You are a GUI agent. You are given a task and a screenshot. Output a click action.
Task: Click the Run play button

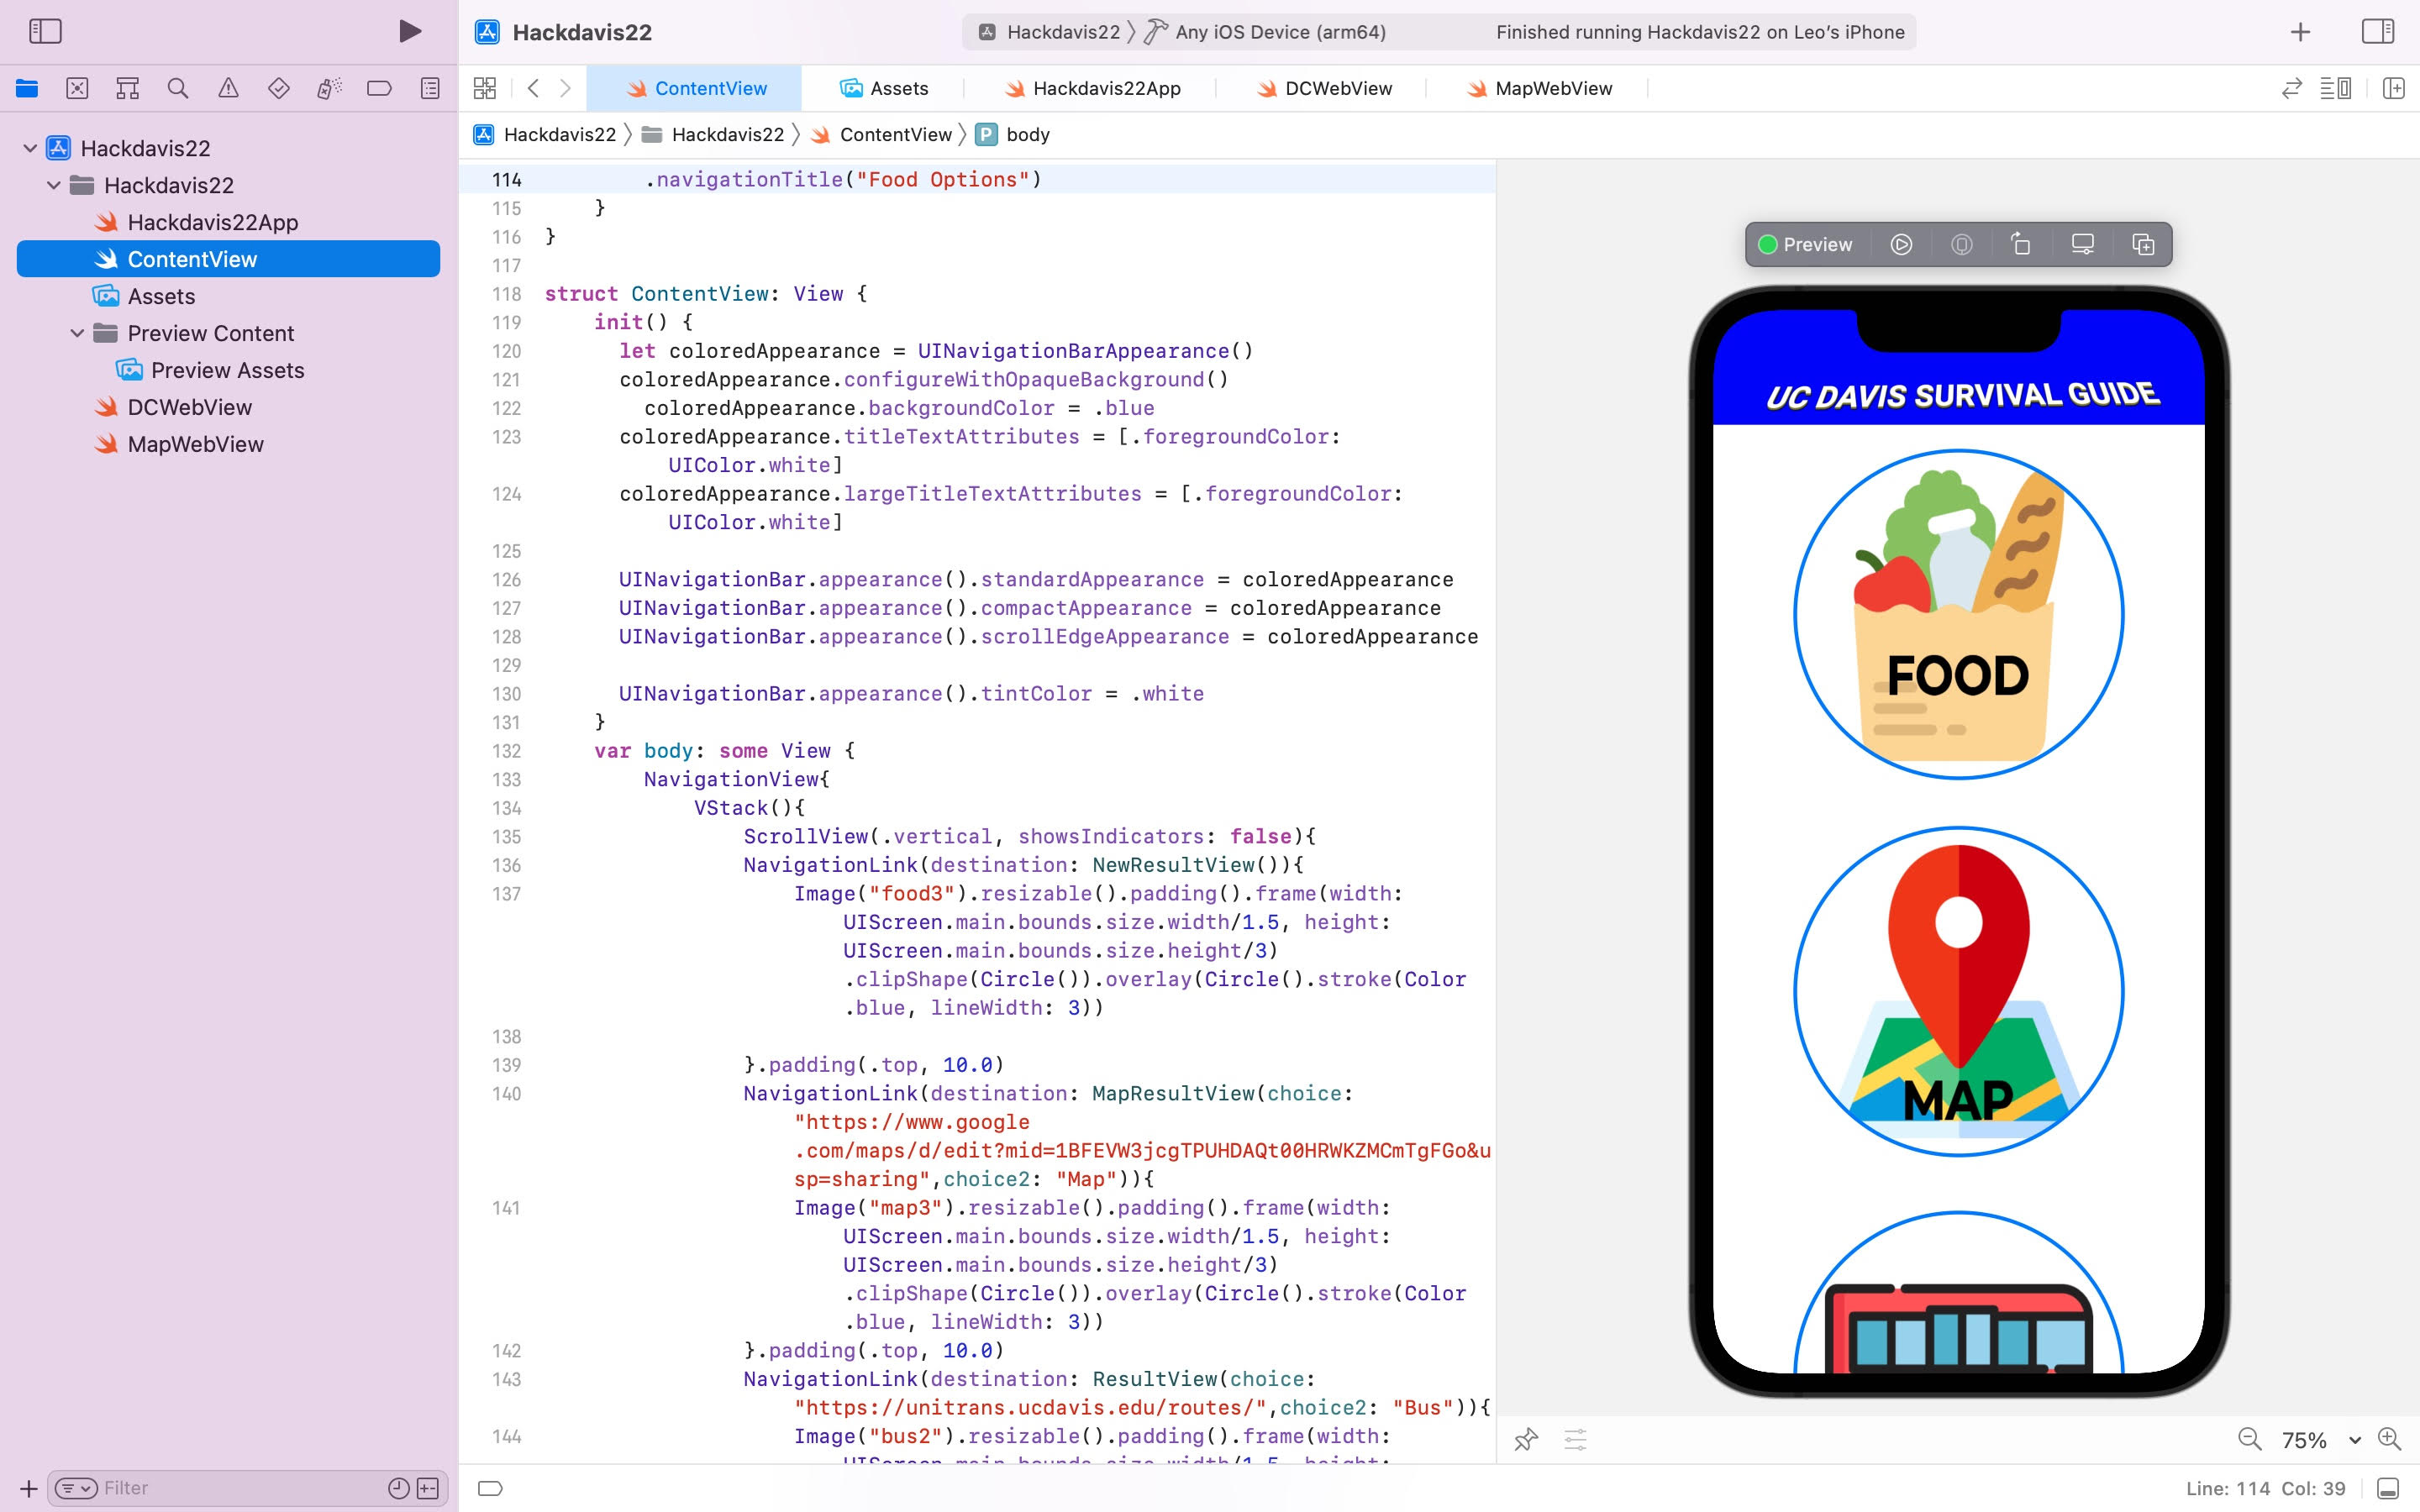click(x=409, y=31)
